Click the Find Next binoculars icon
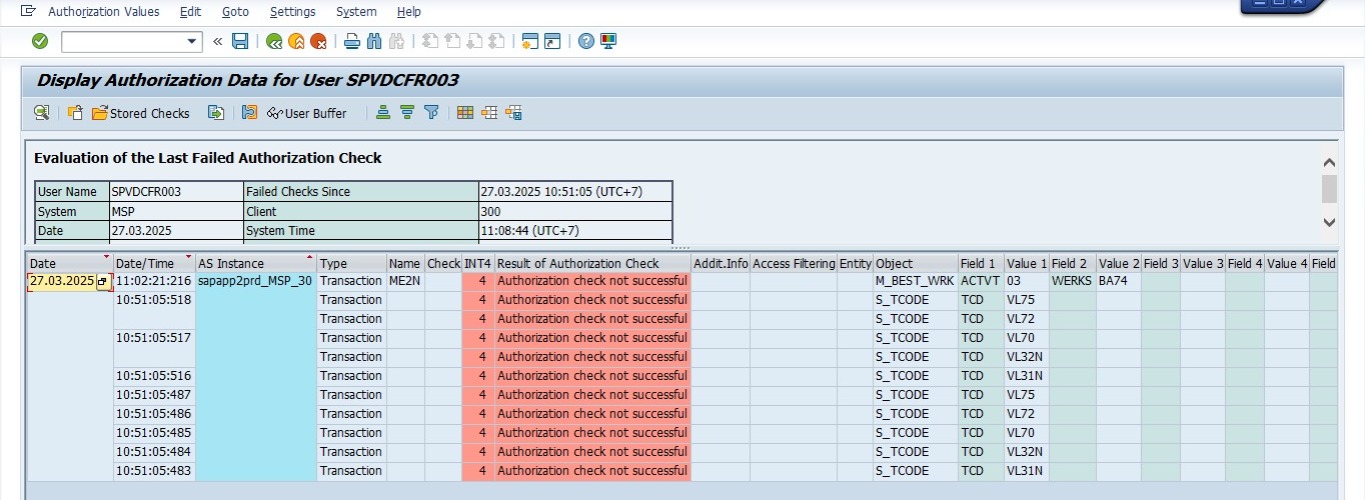The width and height of the screenshot is (1365, 500). (396, 41)
